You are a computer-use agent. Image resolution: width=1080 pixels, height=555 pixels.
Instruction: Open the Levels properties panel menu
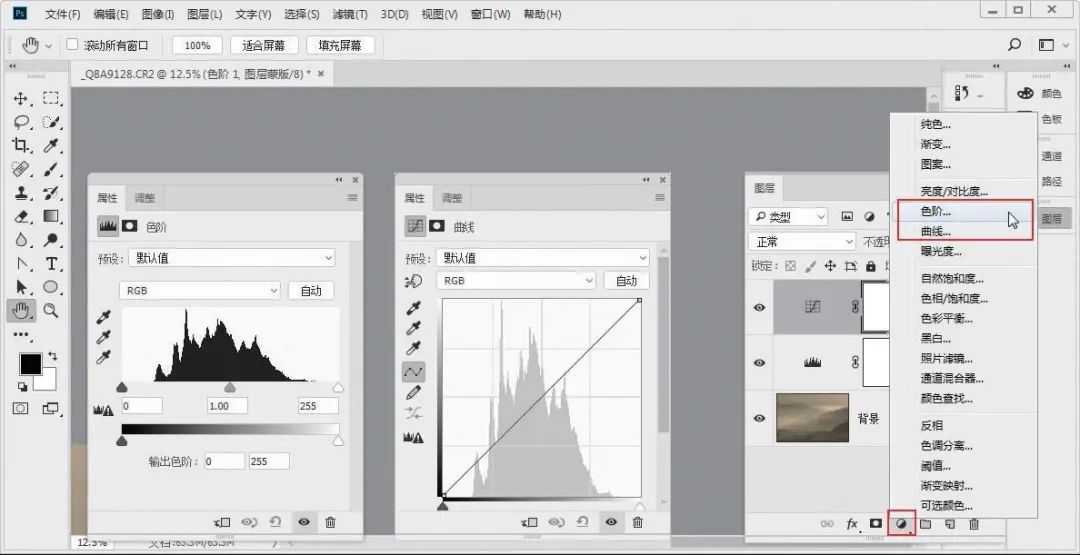pyautogui.click(x=353, y=198)
